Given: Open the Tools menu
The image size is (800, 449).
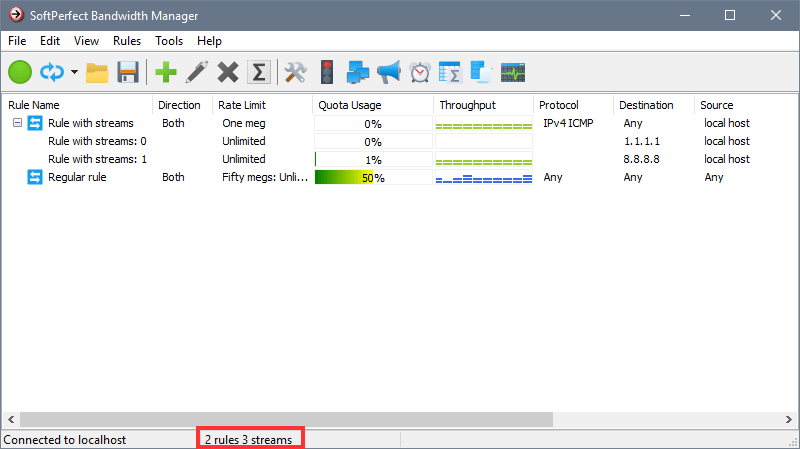Looking at the screenshot, I should (x=169, y=41).
